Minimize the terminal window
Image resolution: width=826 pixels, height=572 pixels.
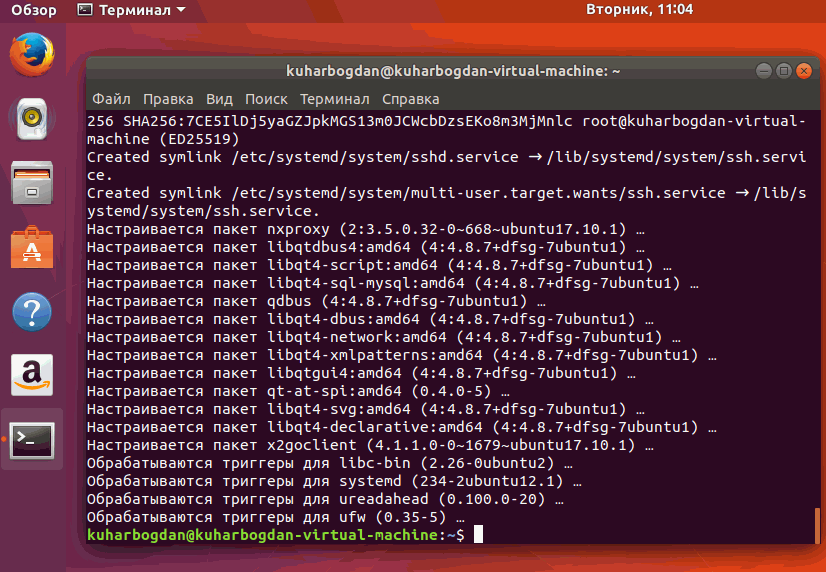764,71
